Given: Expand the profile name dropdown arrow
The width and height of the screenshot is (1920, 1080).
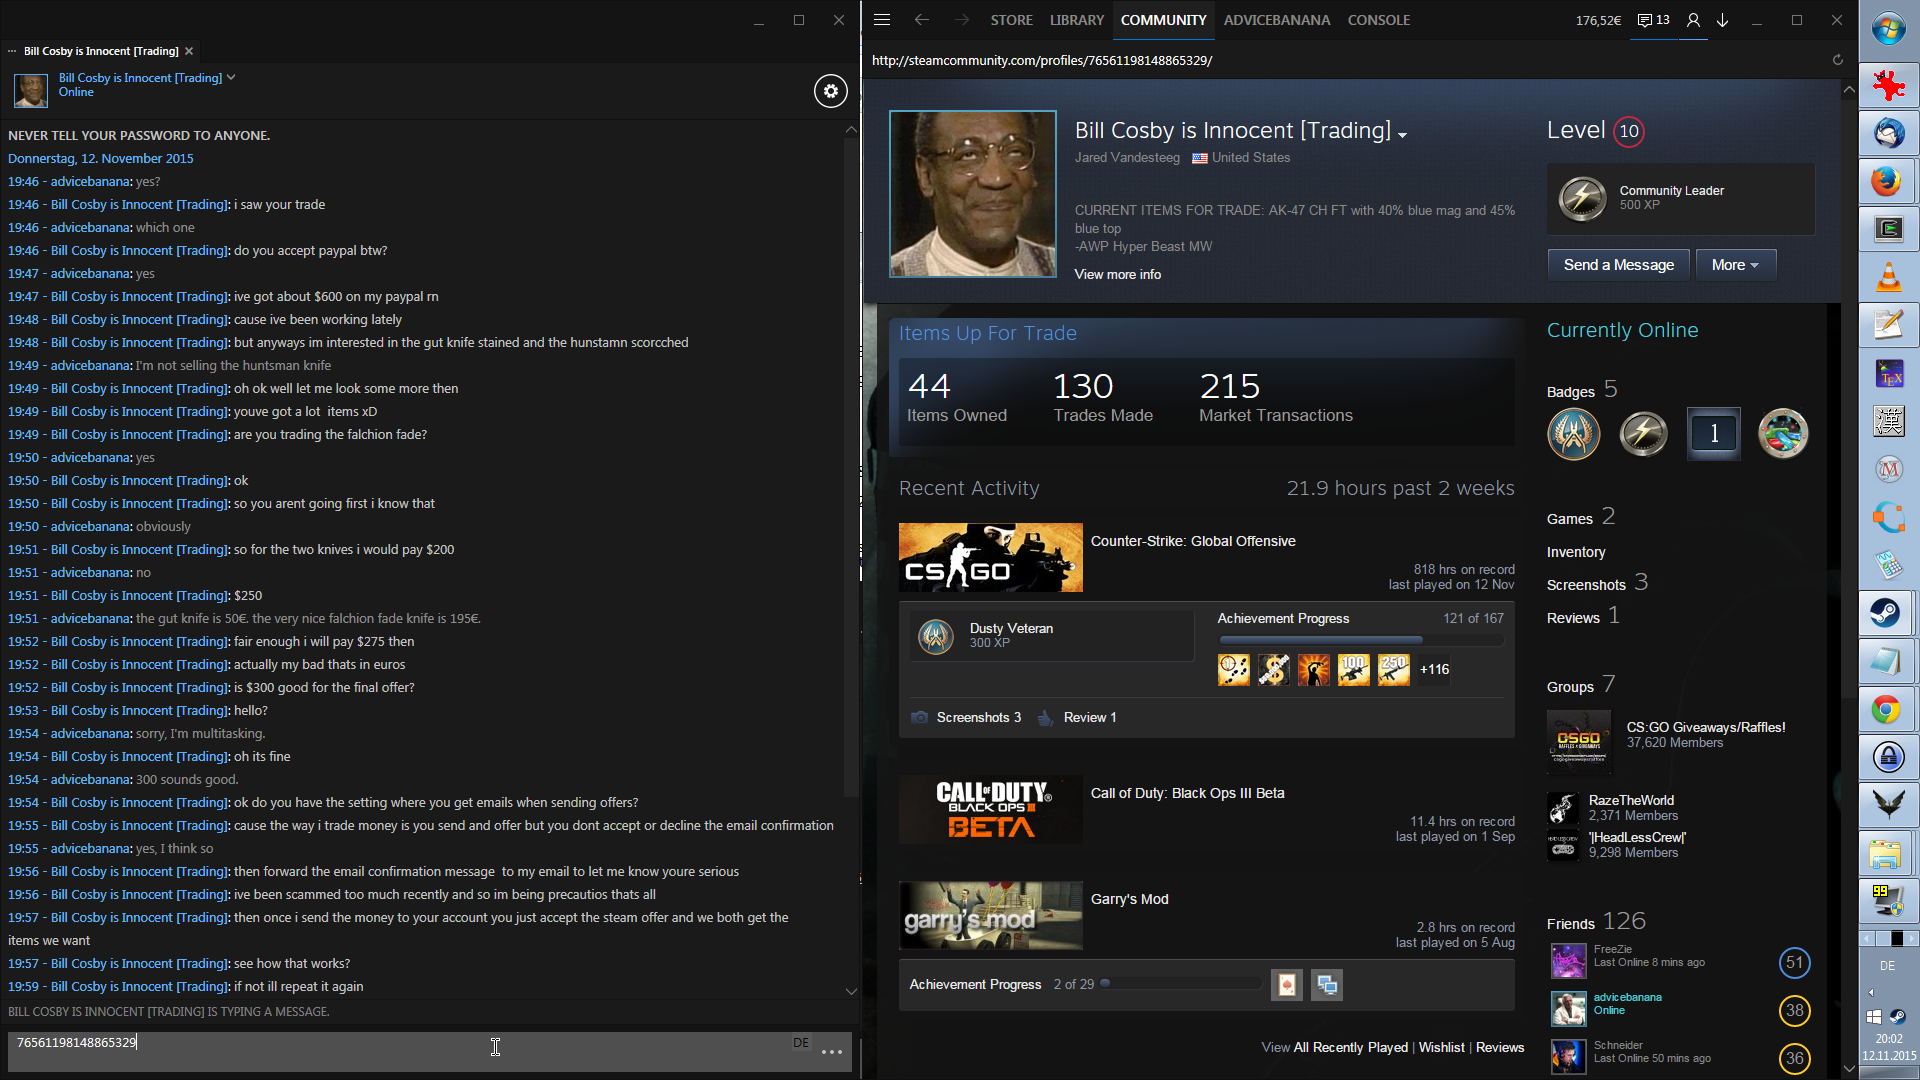Looking at the screenshot, I should [1402, 135].
